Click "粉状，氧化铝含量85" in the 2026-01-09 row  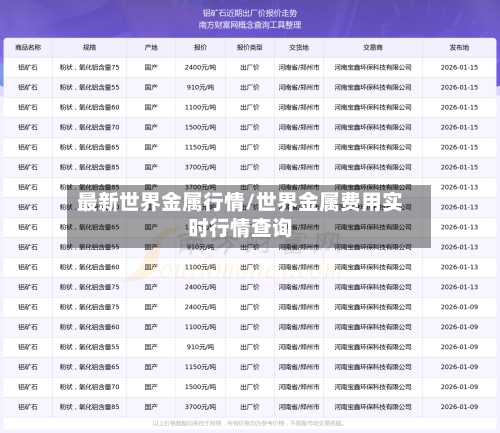[89, 407]
